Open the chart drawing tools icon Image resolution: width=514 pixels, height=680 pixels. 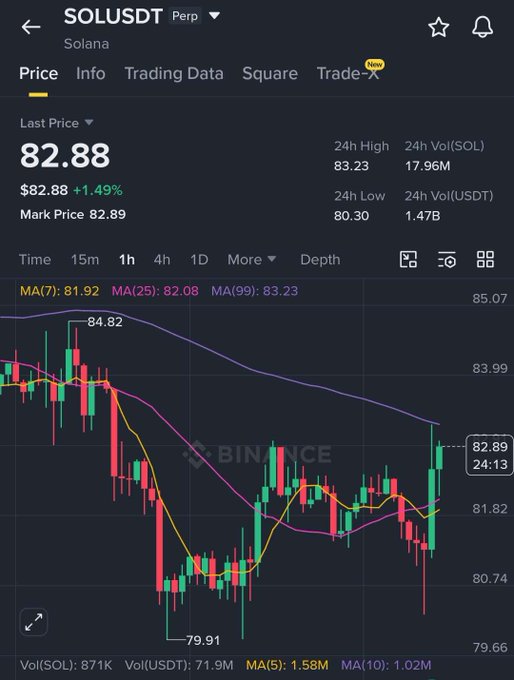pos(408,259)
